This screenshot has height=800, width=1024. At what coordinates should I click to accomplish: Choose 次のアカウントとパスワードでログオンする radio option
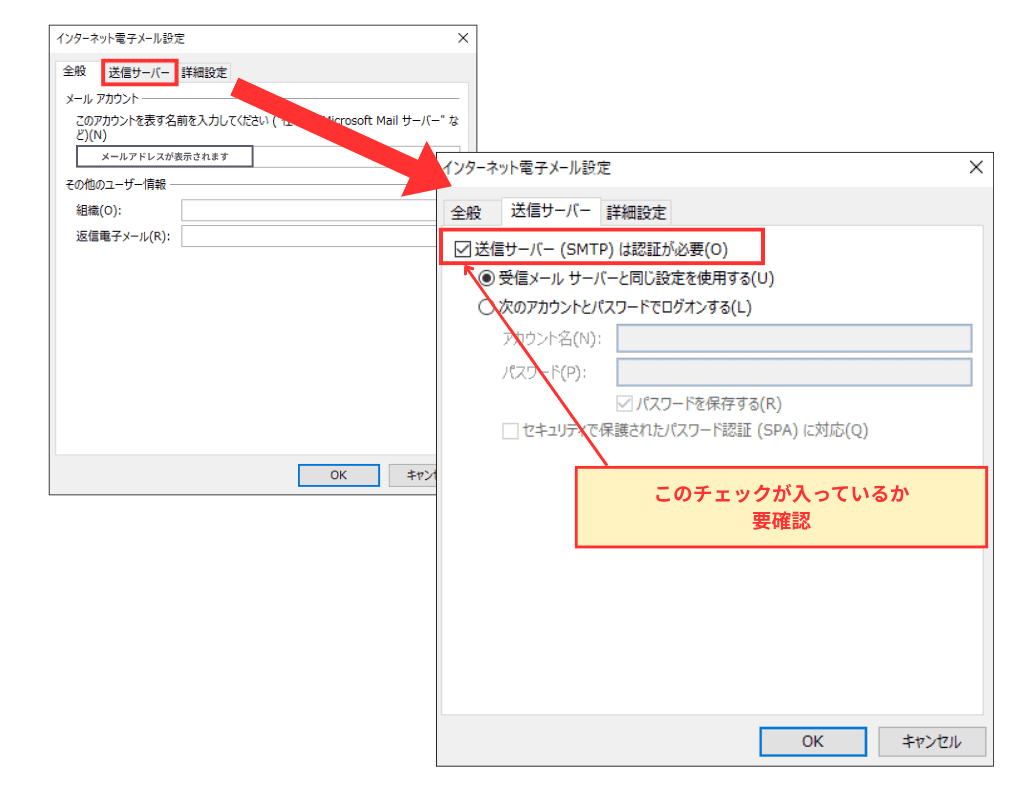(488, 308)
